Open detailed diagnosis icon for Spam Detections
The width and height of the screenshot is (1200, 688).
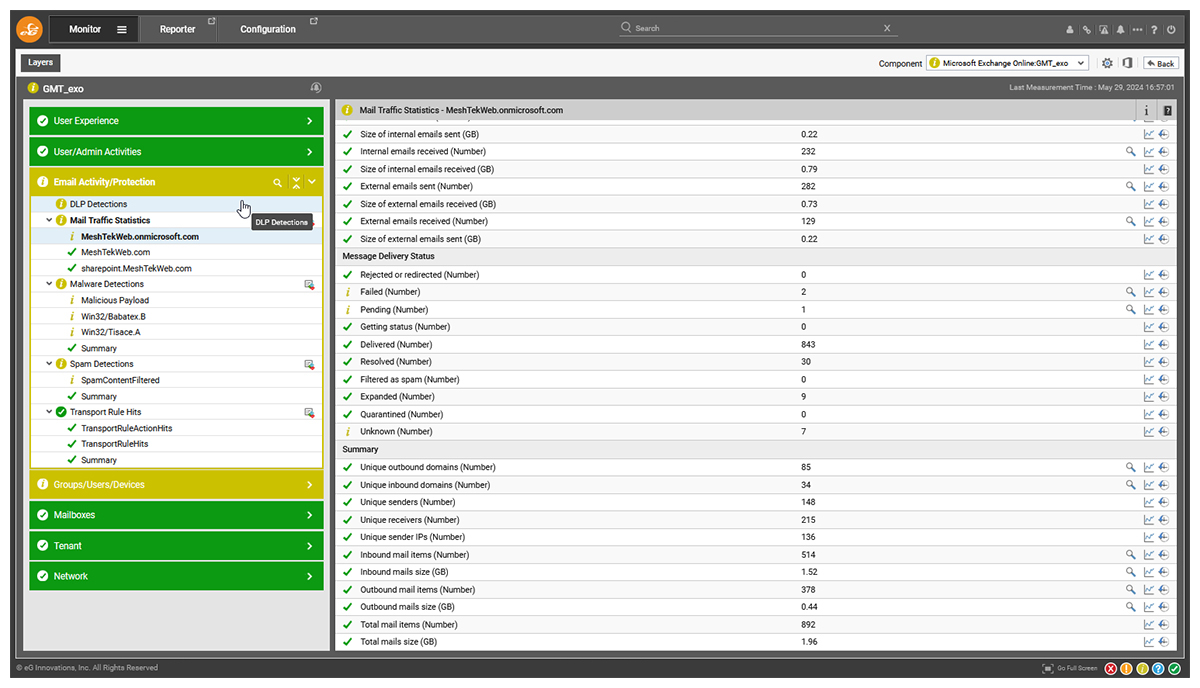[x=310, y=365]
